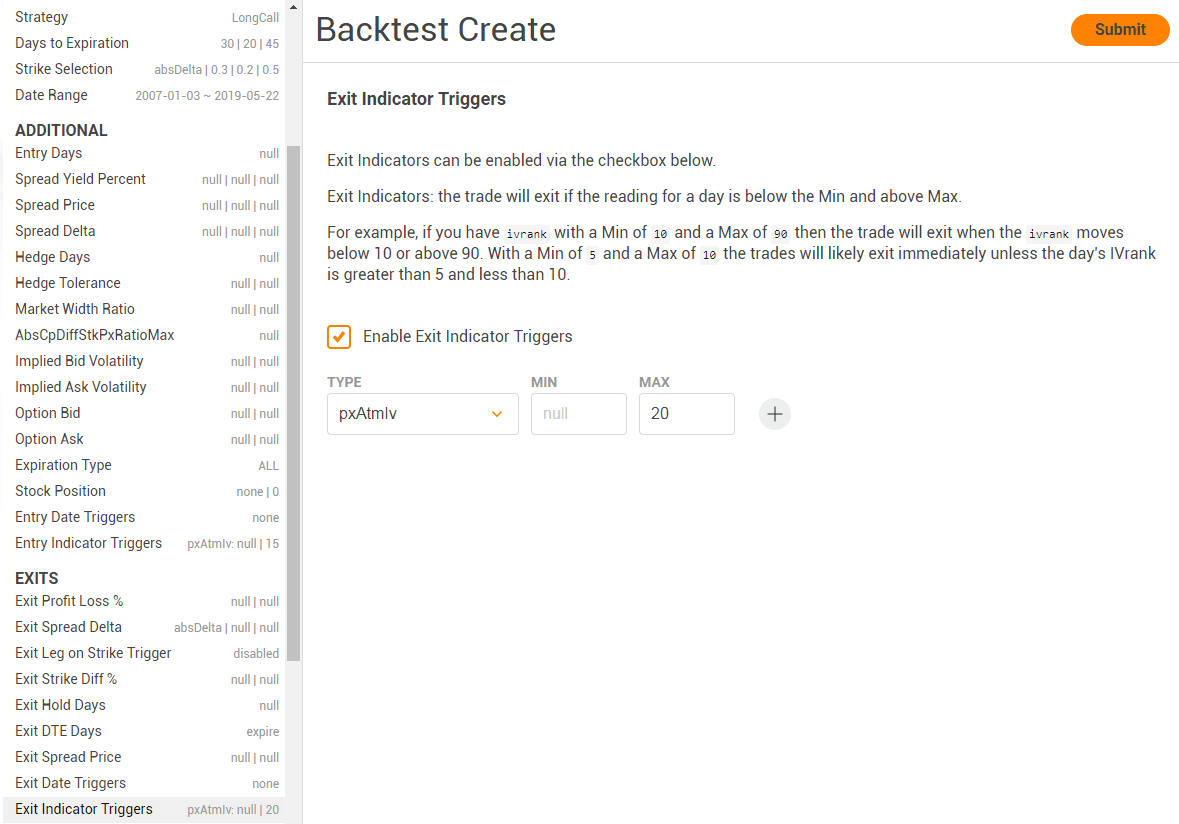
Task: Click the Submit button
Action: (x=1120, y=30)
